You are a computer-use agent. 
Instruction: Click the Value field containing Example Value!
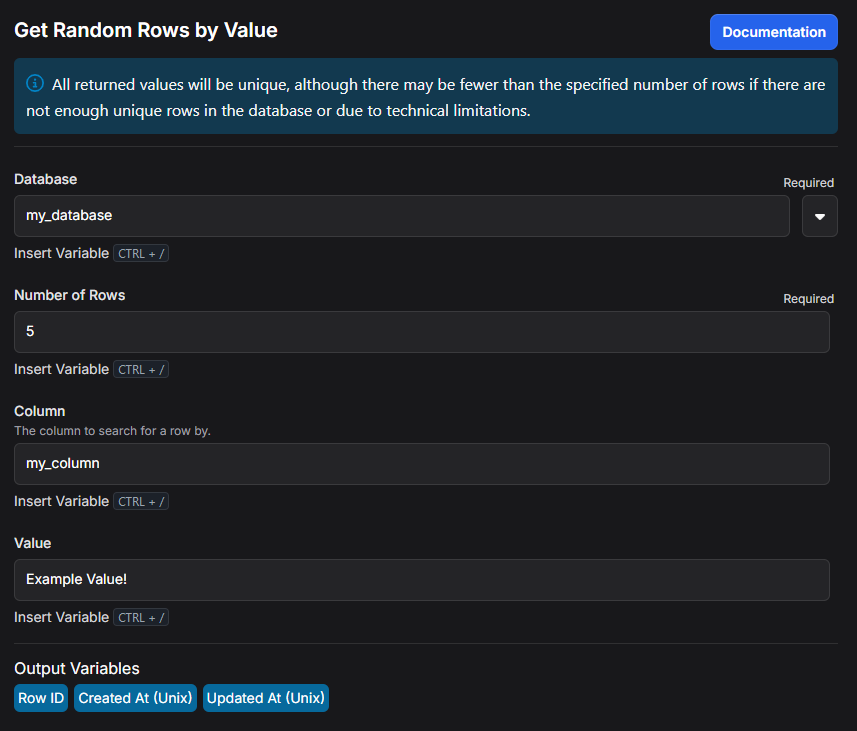pyautogui.click(x=422, y=580)
